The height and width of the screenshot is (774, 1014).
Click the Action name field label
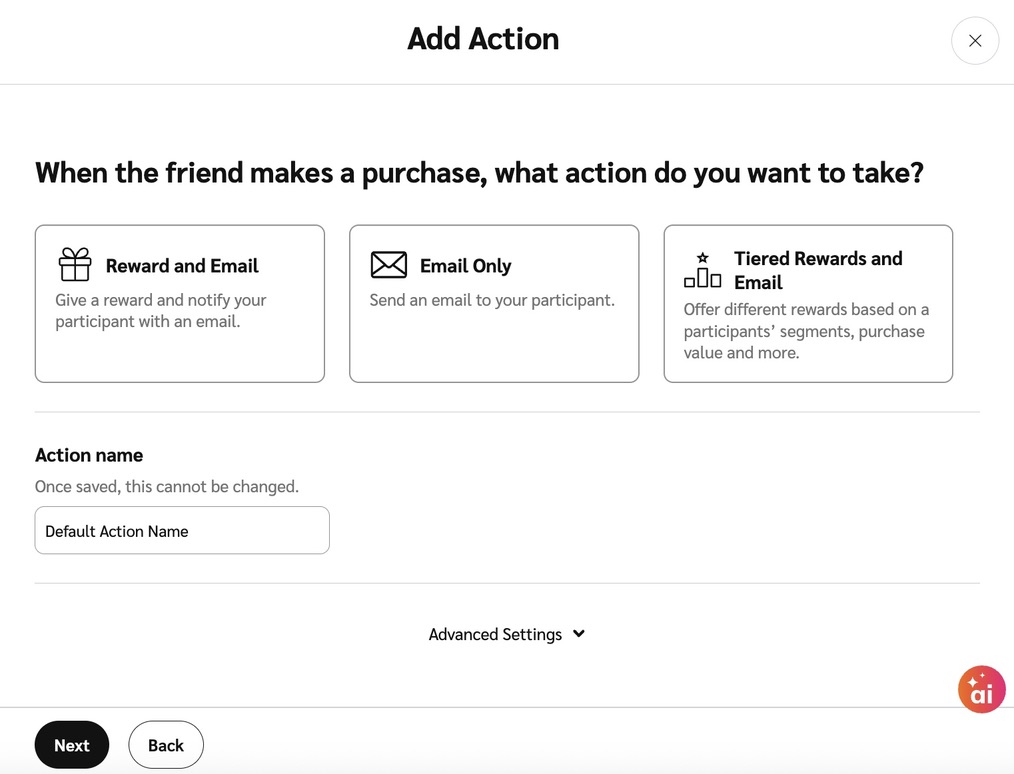[x=89, y=455]
